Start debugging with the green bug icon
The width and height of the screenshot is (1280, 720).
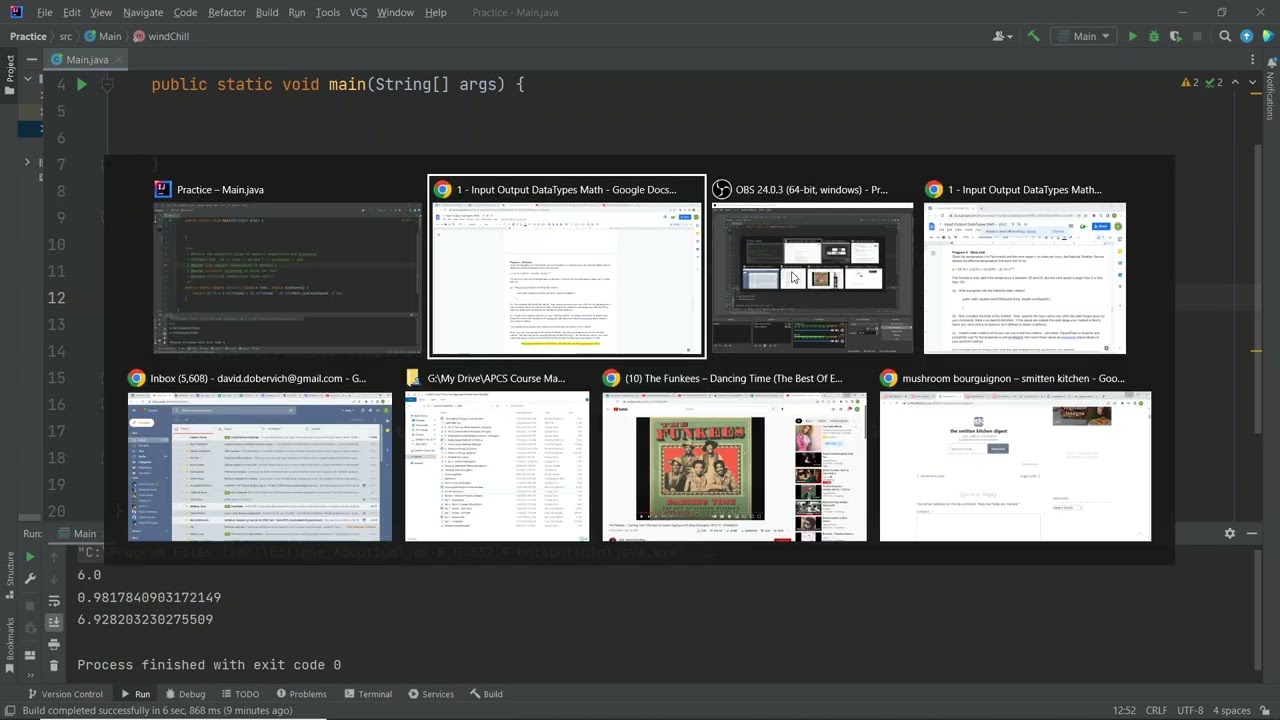[1154, 36]
